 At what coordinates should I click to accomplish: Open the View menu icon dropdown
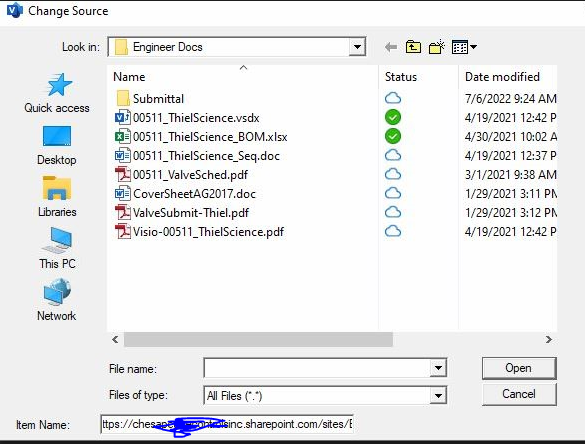pos(464,47)
